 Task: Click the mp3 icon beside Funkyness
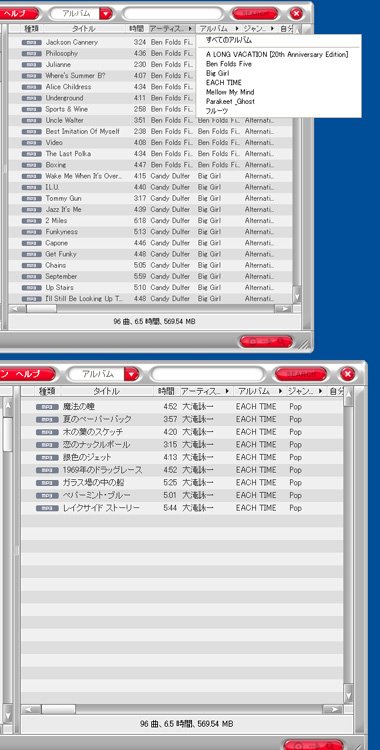32,232
